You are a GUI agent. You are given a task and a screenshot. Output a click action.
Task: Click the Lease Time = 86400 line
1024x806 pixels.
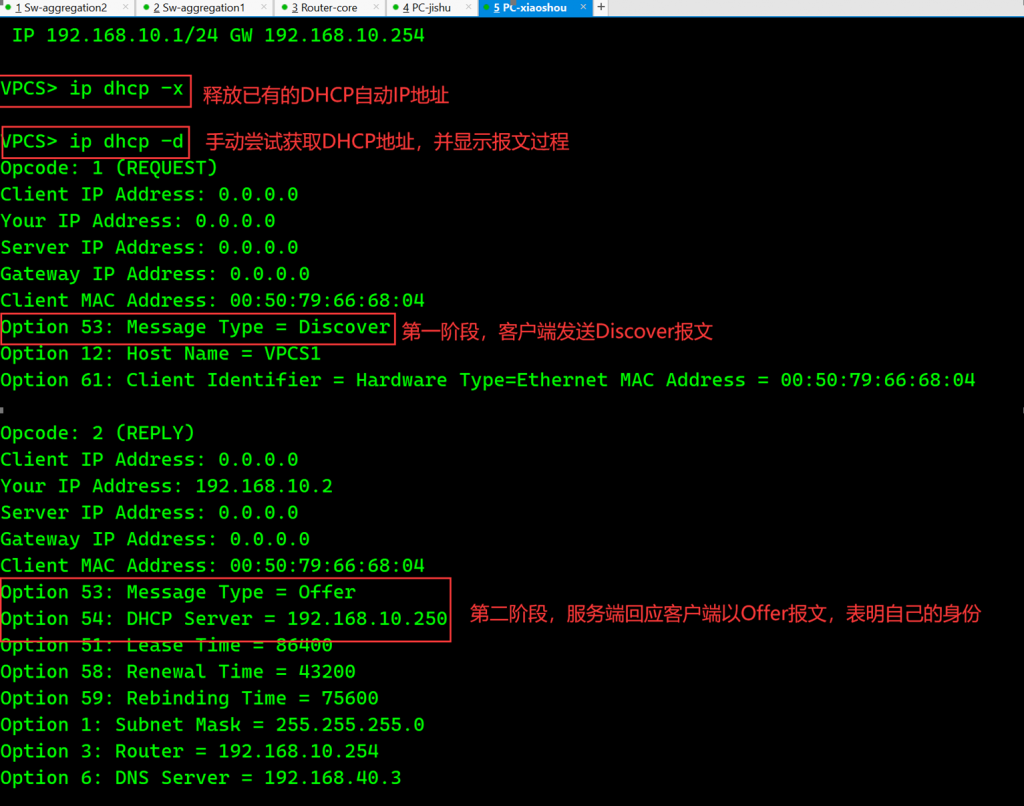click(166, 645)
